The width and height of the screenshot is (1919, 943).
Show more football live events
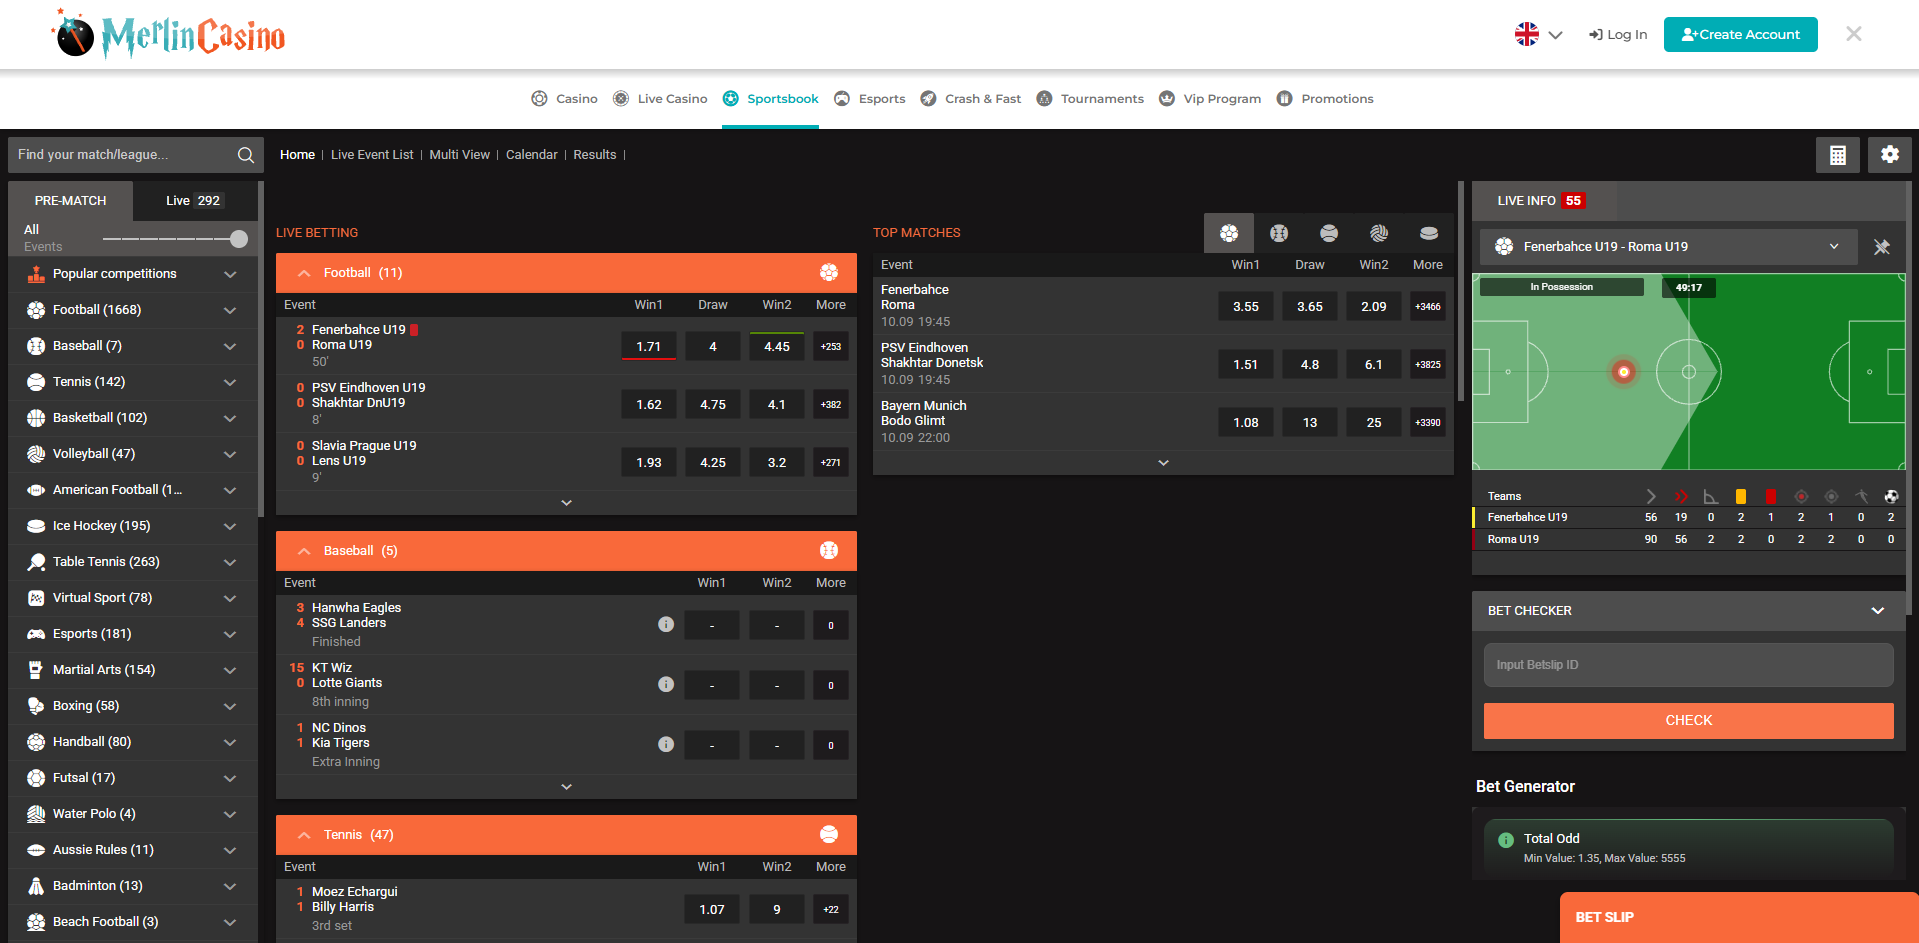(566, 503)
